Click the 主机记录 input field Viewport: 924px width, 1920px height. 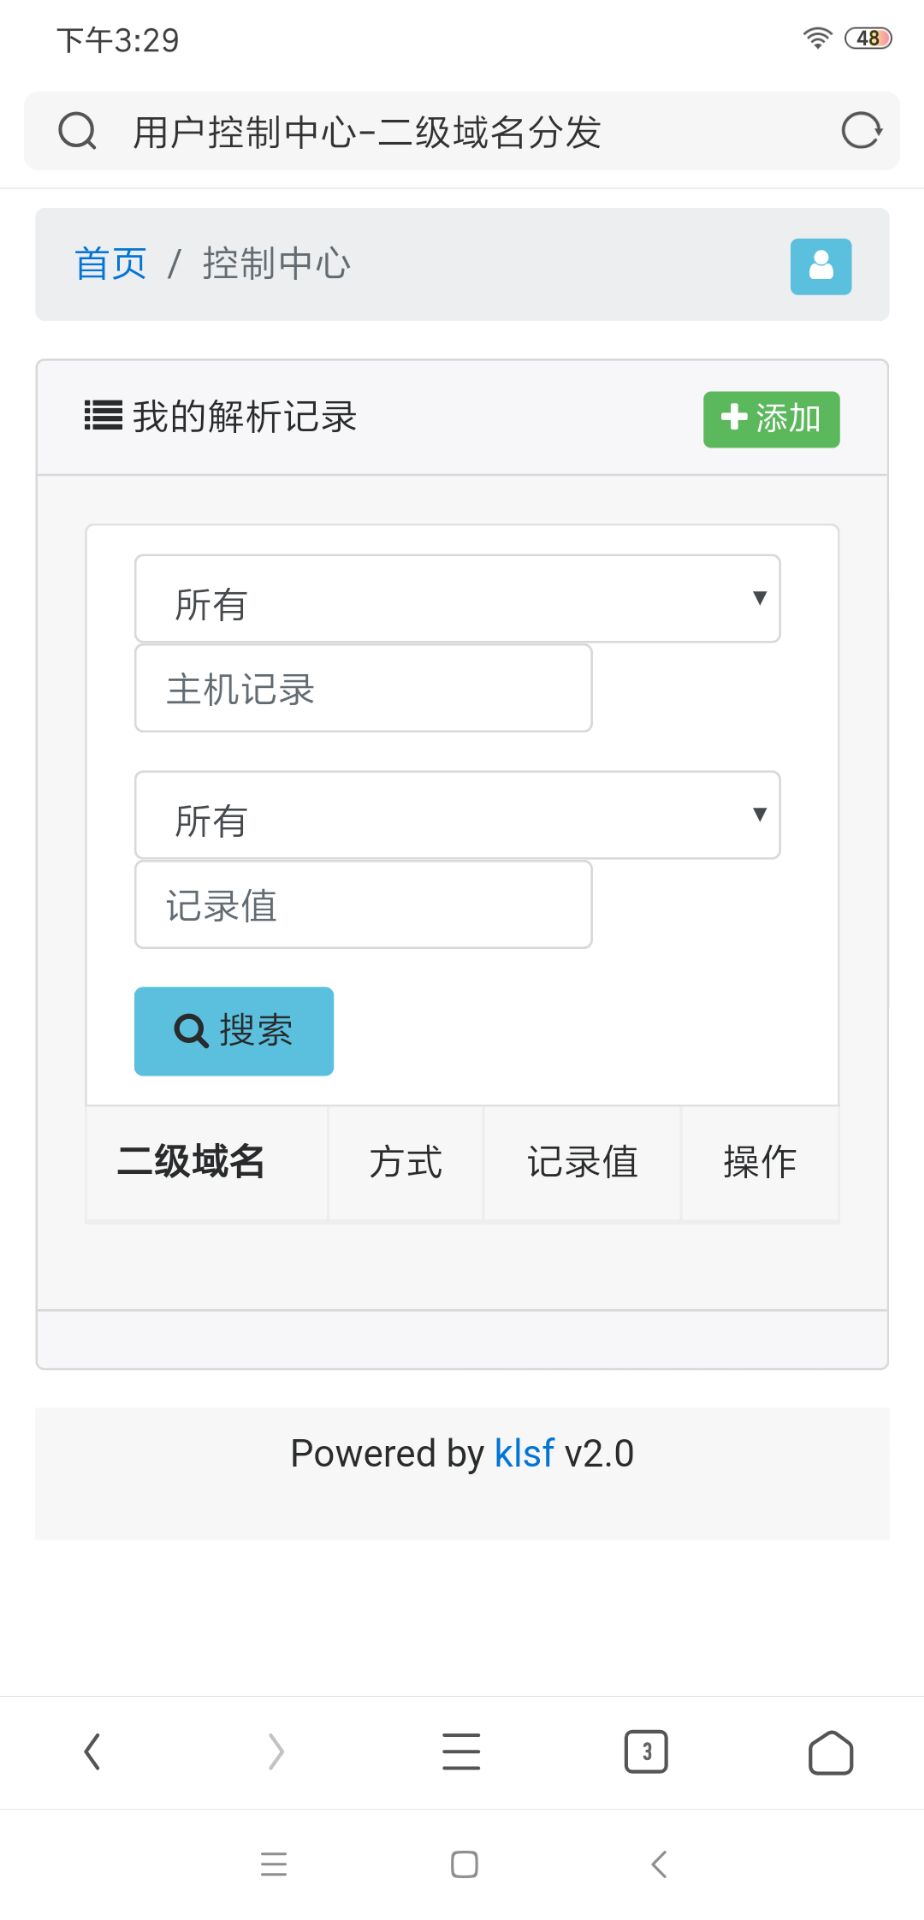coord(363,688)
